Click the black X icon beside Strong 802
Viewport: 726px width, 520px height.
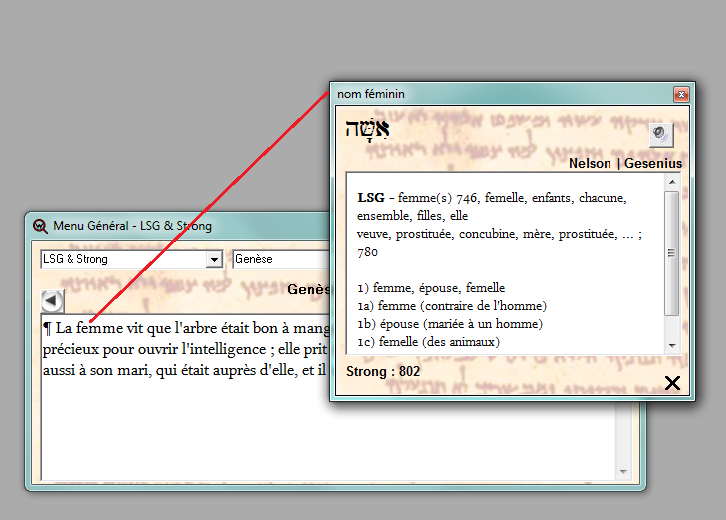click(672, 383)
